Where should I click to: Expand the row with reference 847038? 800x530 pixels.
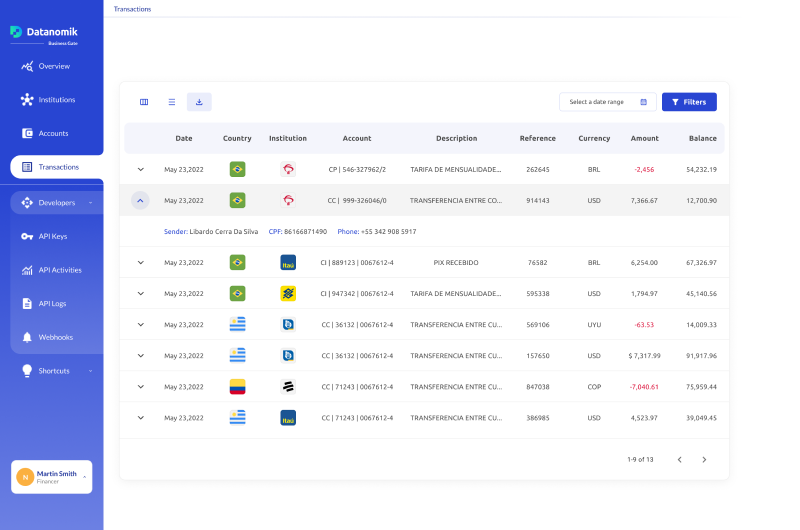pos(140,387)
